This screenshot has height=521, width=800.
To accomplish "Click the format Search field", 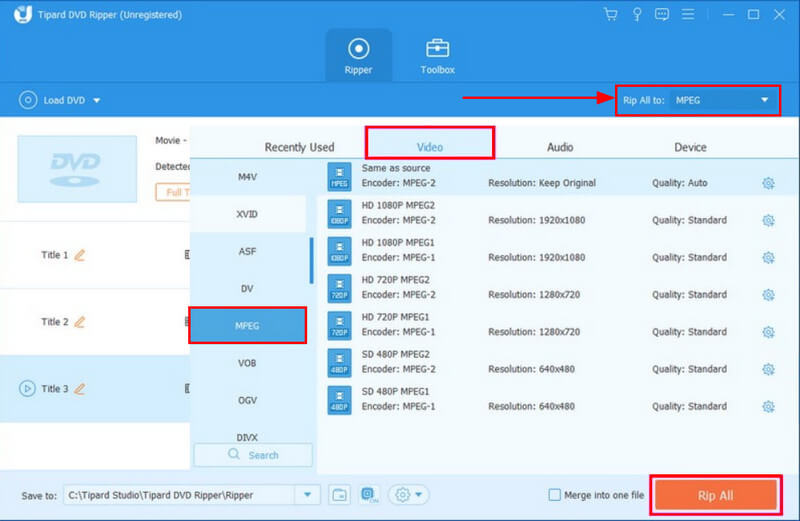I will (253, 455).
